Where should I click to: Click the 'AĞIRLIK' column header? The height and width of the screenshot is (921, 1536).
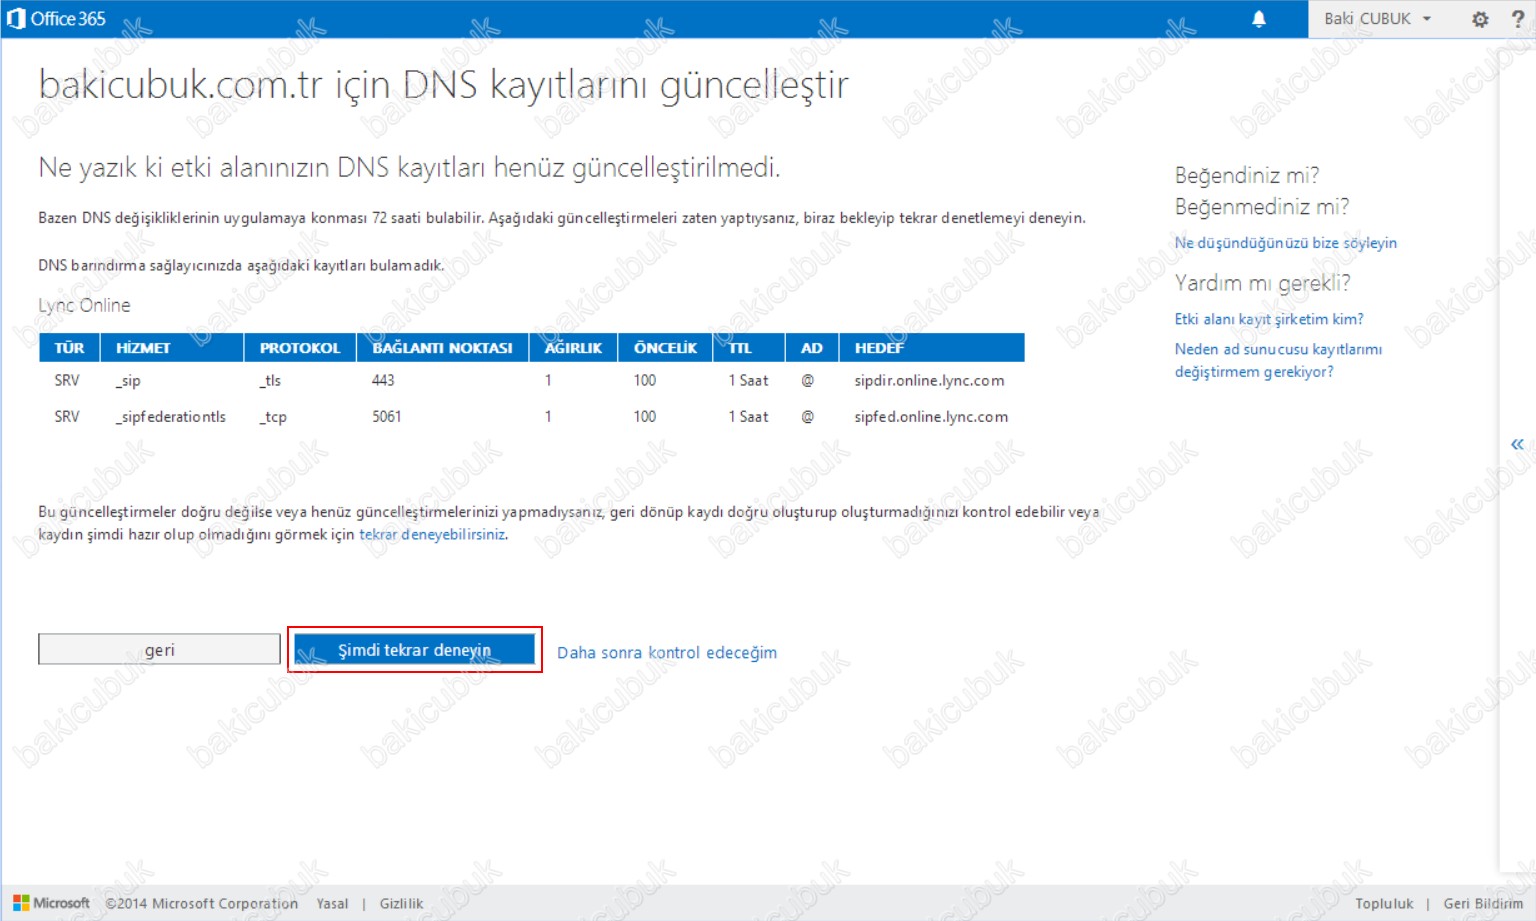pyautogui.click(x=573, y=347)
